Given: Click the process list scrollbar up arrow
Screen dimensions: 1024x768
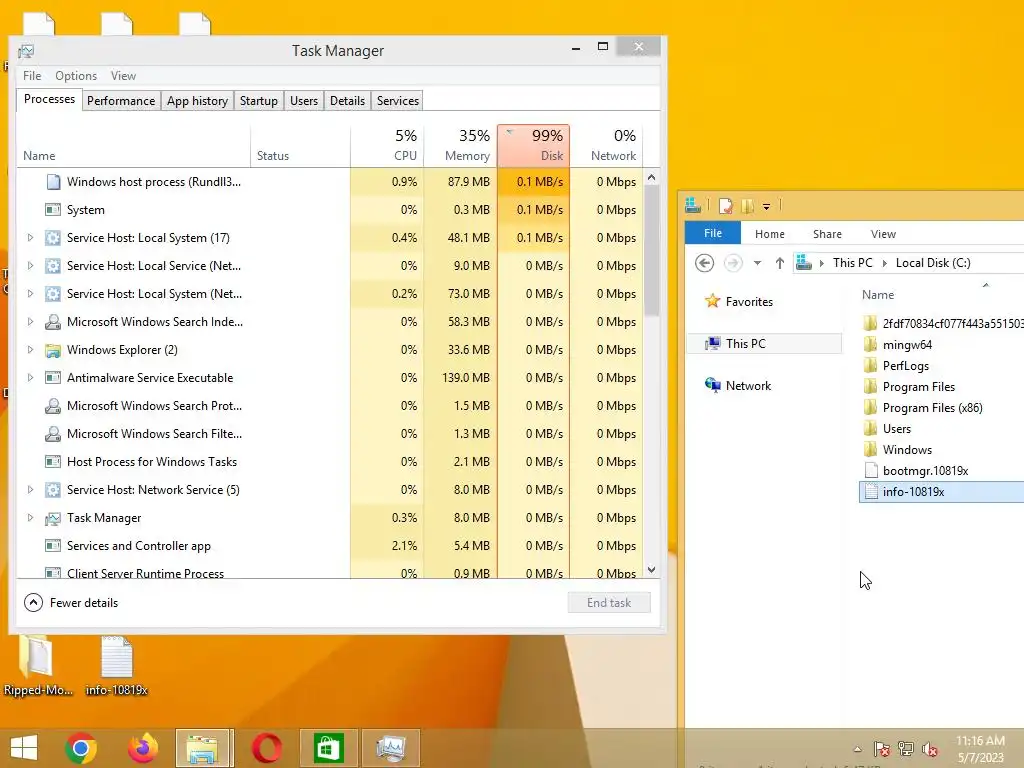Looking at the screenshot, I should click(651, 177).
